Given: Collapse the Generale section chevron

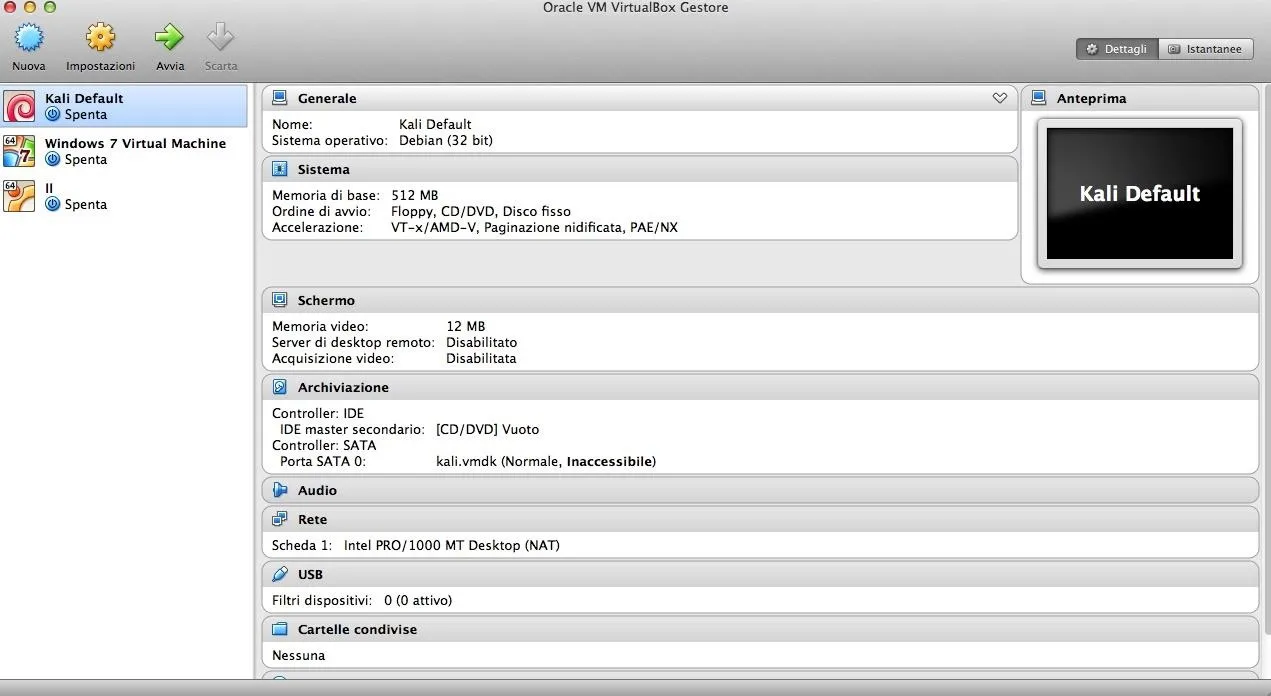Looking at the screenshot, I should [999, 98].
